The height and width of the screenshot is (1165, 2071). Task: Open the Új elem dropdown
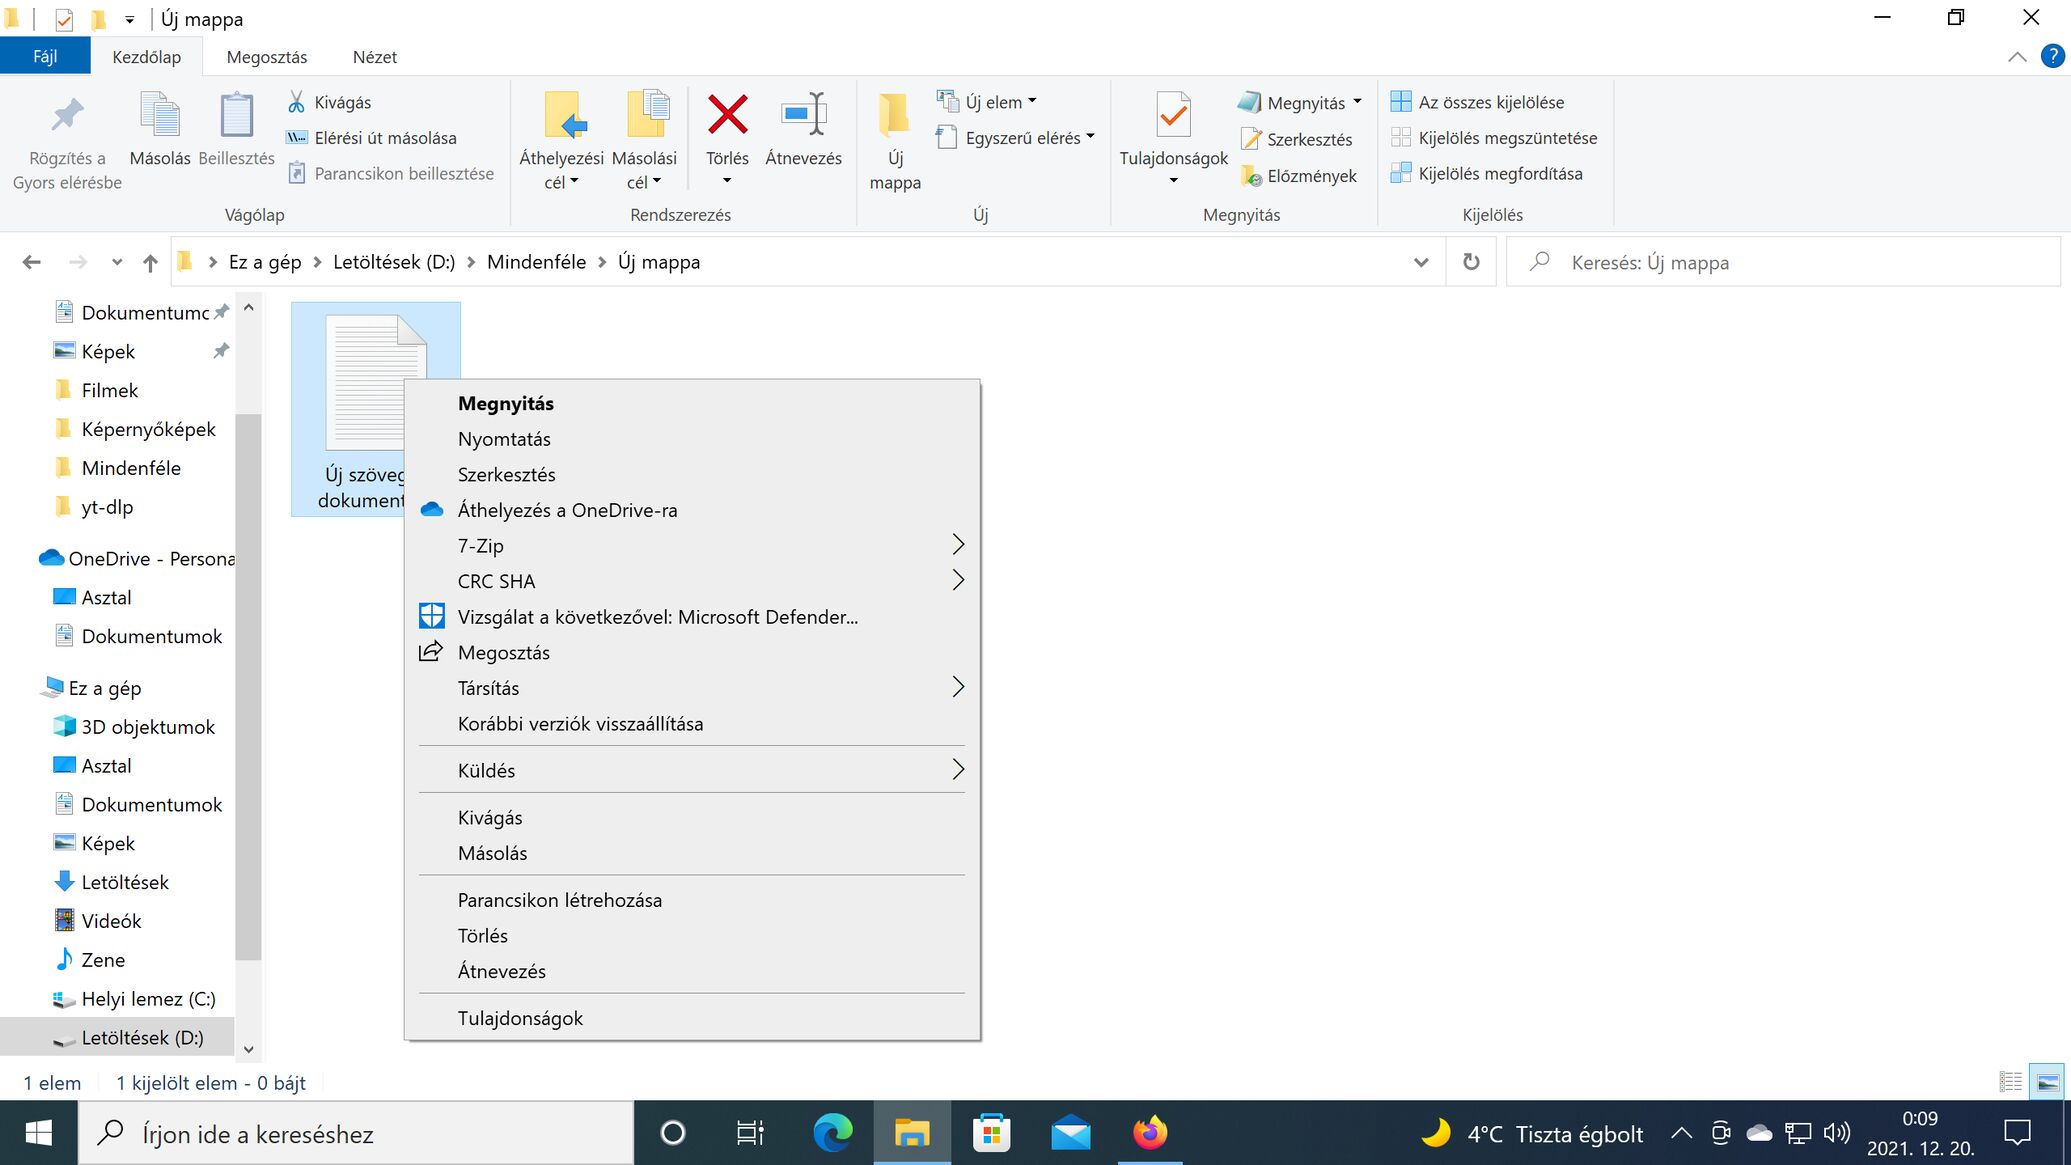(993, 102)
